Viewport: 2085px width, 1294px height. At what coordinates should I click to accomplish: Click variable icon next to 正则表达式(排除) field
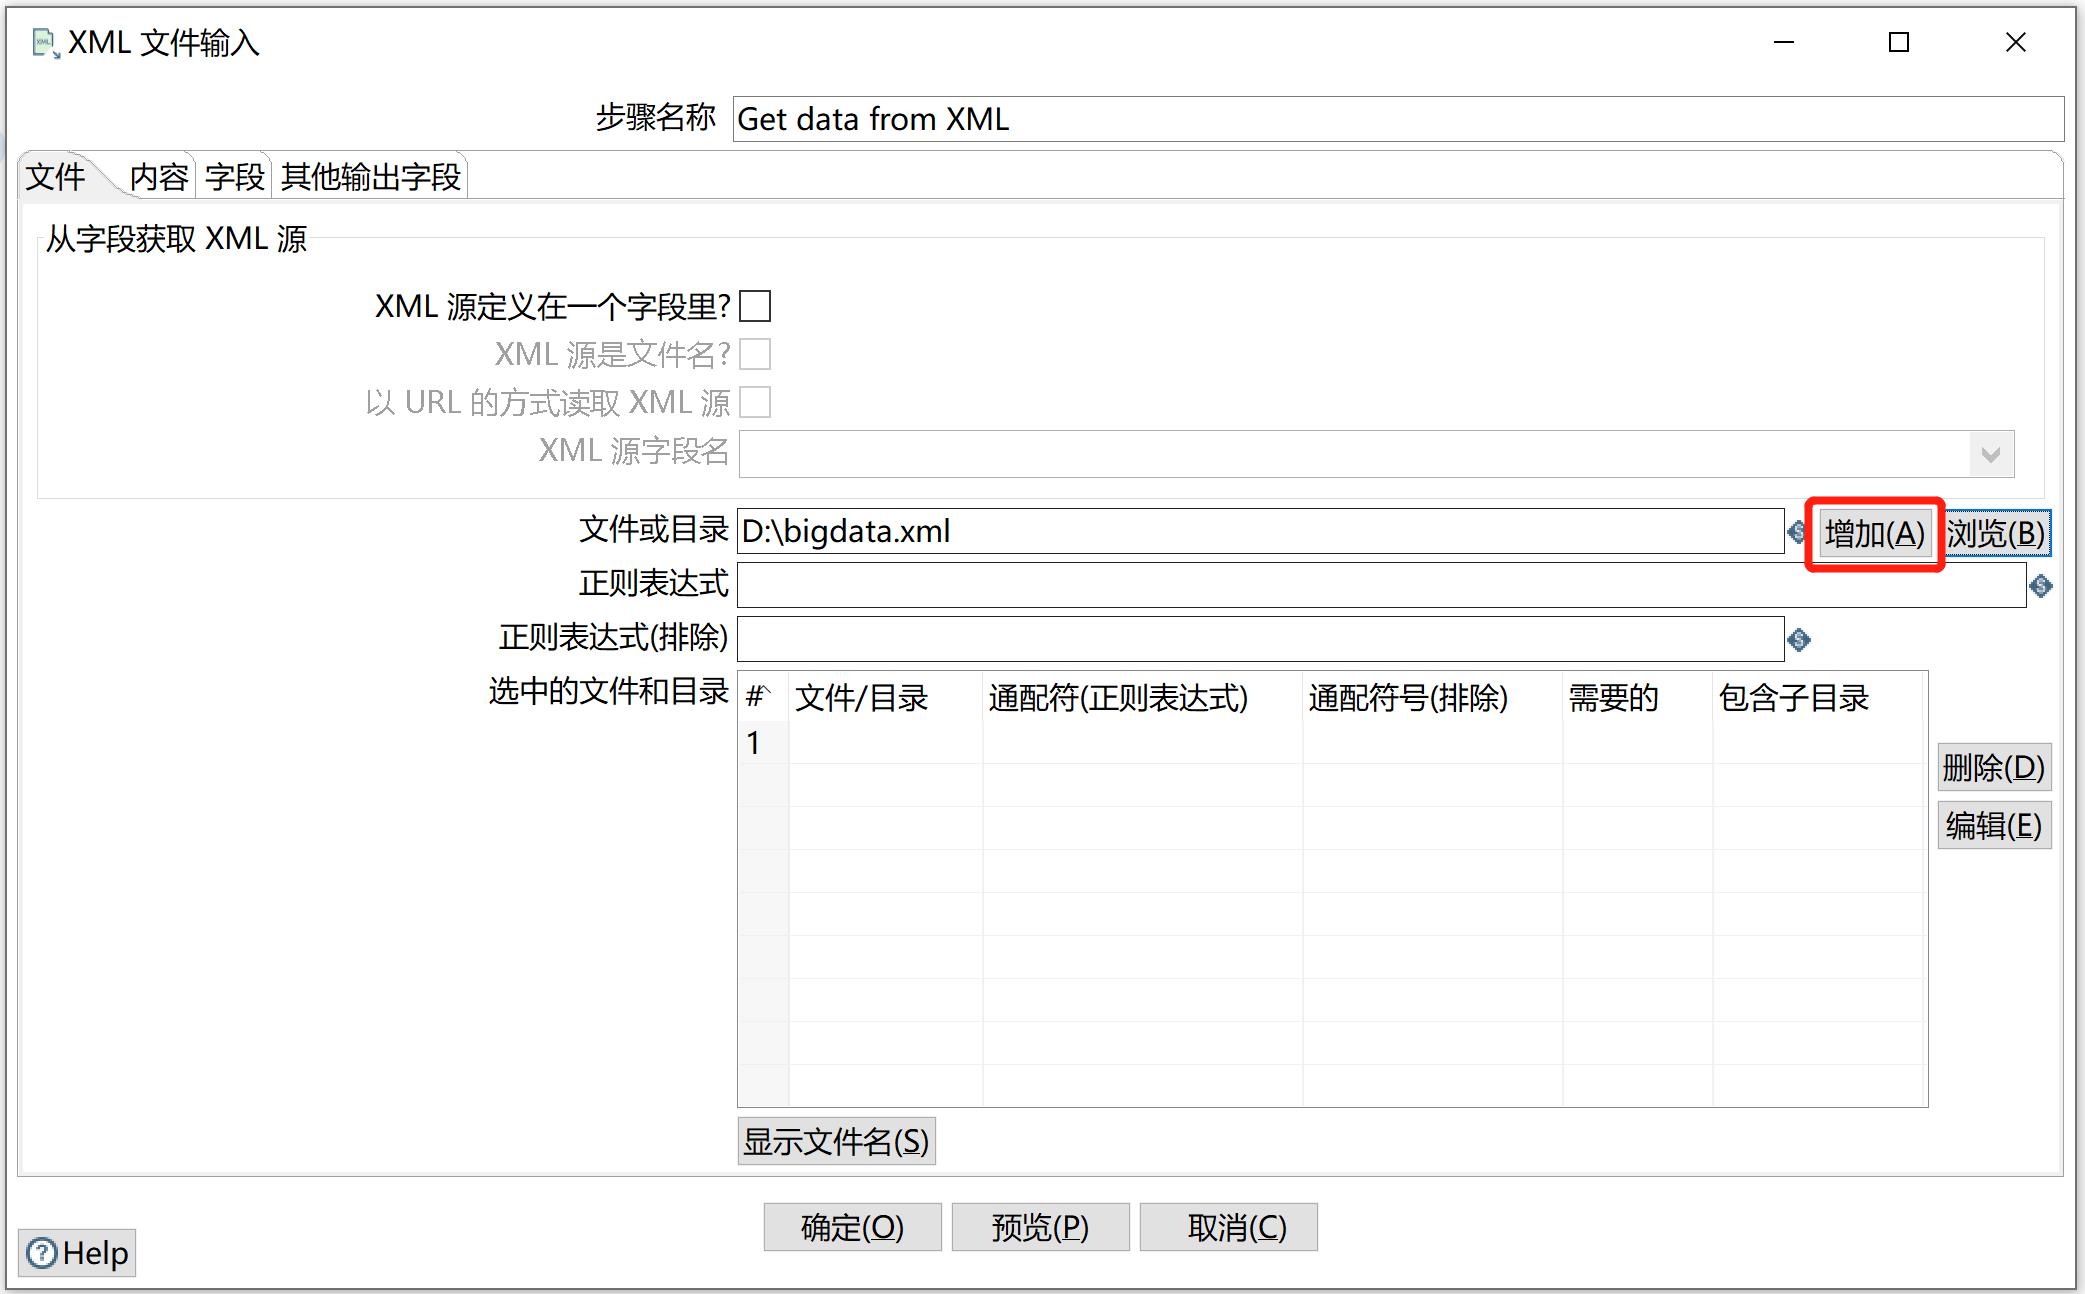[1798, 640]
